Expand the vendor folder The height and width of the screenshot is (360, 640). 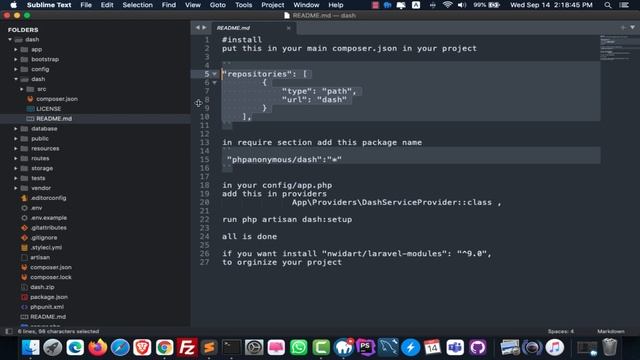tap(16, 188)
